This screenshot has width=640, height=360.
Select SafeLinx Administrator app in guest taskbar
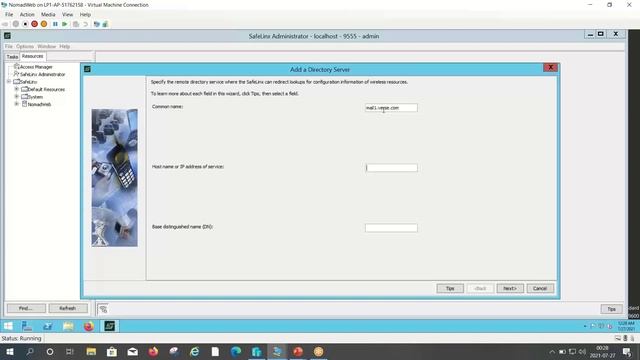[109, 326]
